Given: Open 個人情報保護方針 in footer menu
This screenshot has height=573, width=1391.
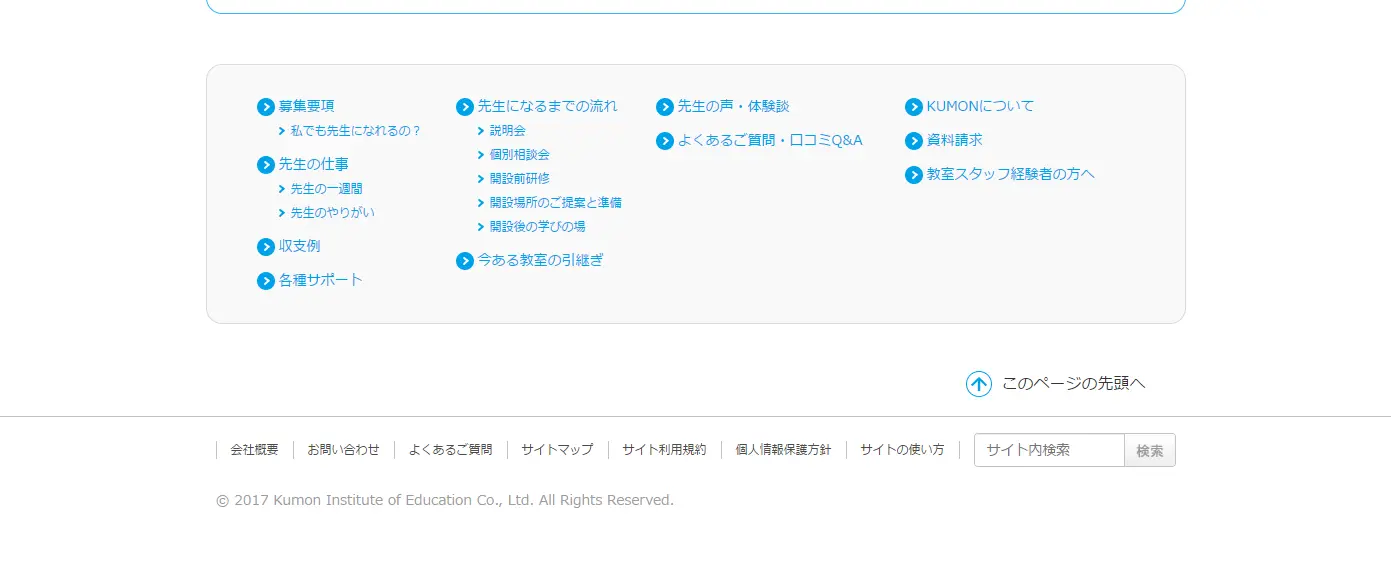Looking at the screenshot, I should tap(784, 450).
